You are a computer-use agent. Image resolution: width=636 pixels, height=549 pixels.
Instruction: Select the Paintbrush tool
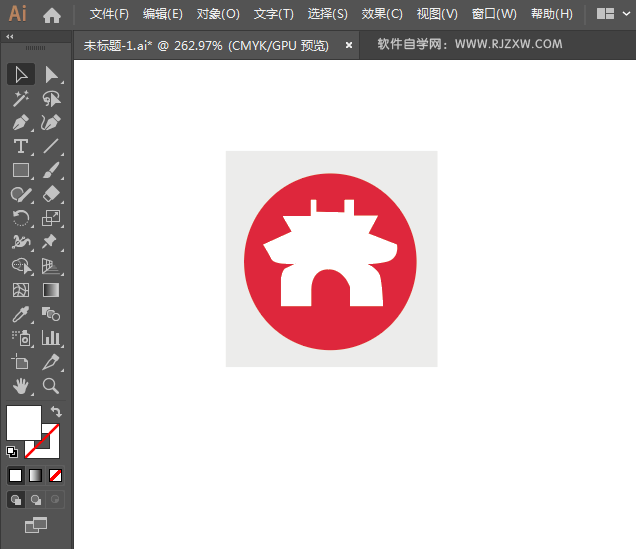click(51, 170)
